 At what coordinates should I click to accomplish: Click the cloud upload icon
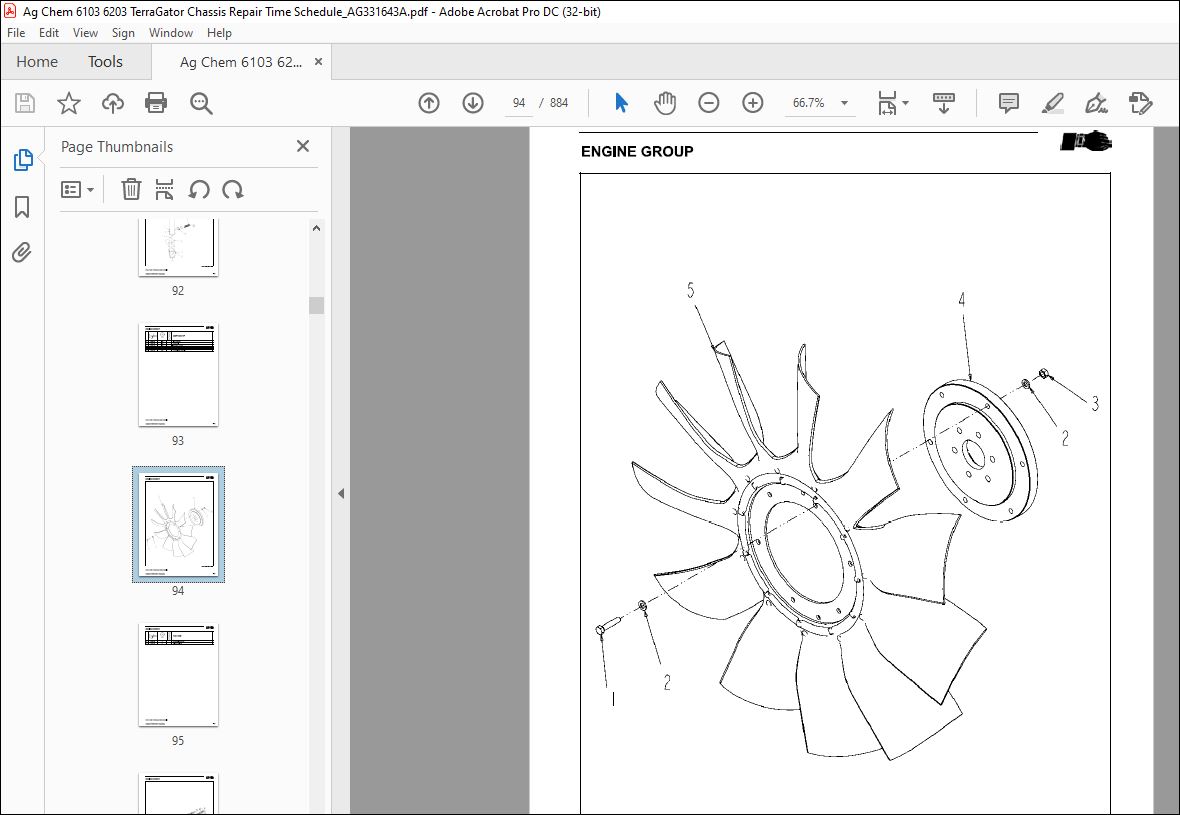[x=113, y=103]
